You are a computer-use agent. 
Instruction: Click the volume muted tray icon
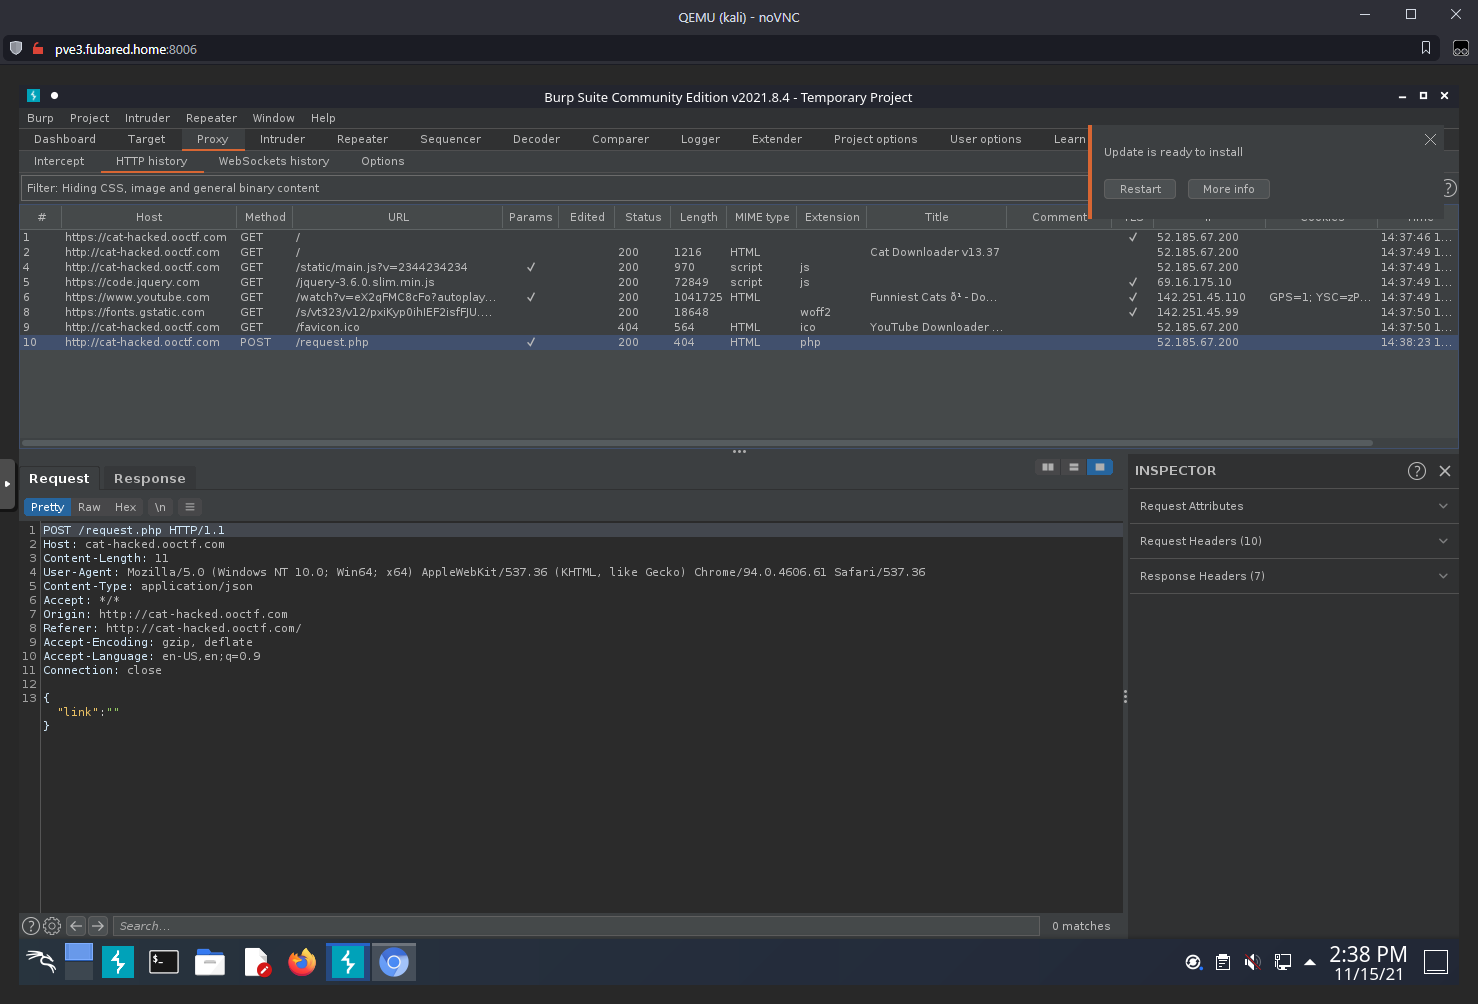1252,962
